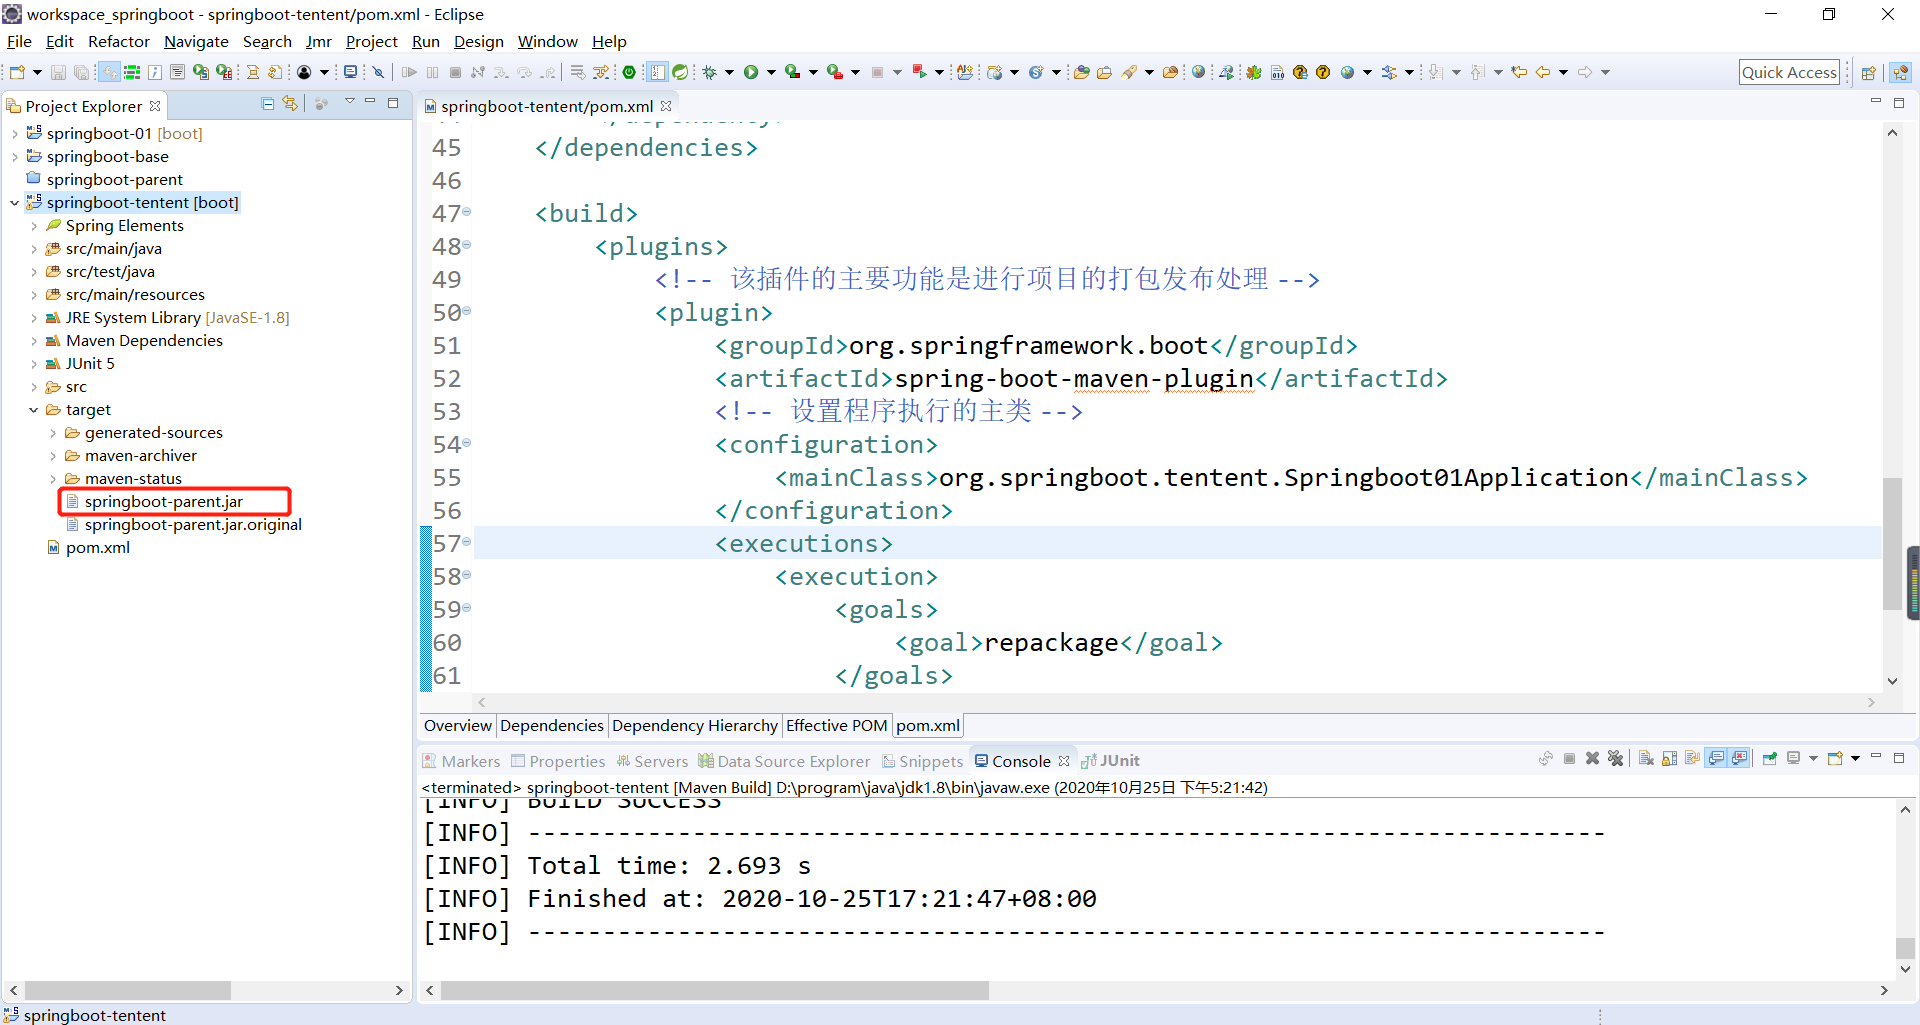Select the src/main/resources folder
The height and width of the screenshot is (1025, 1920).
(x=135, y=295)
